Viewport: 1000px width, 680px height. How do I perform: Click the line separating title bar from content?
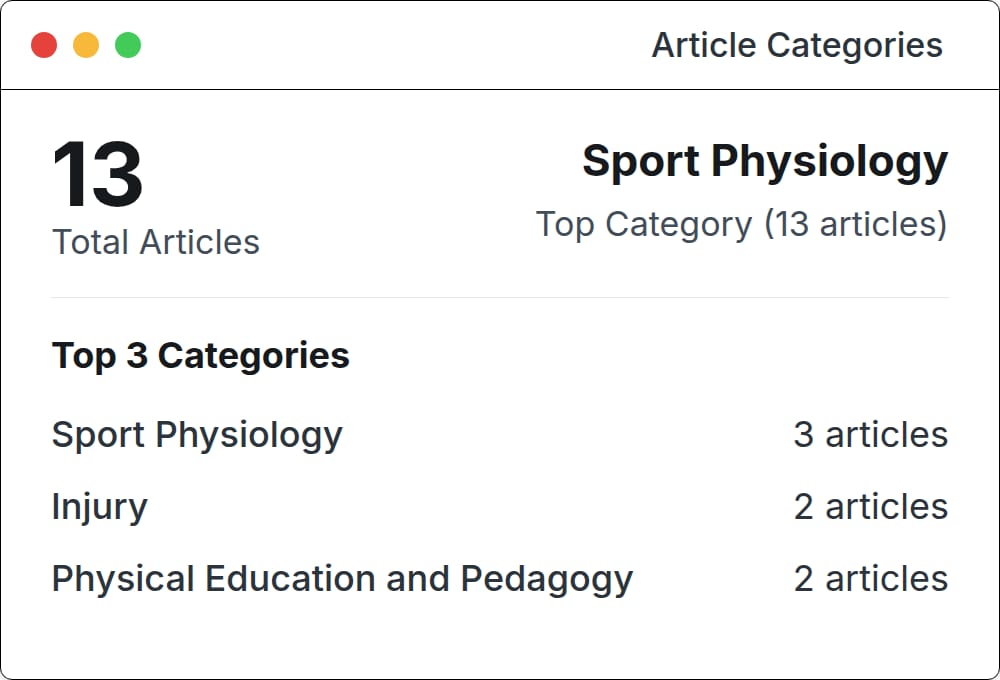500,90
